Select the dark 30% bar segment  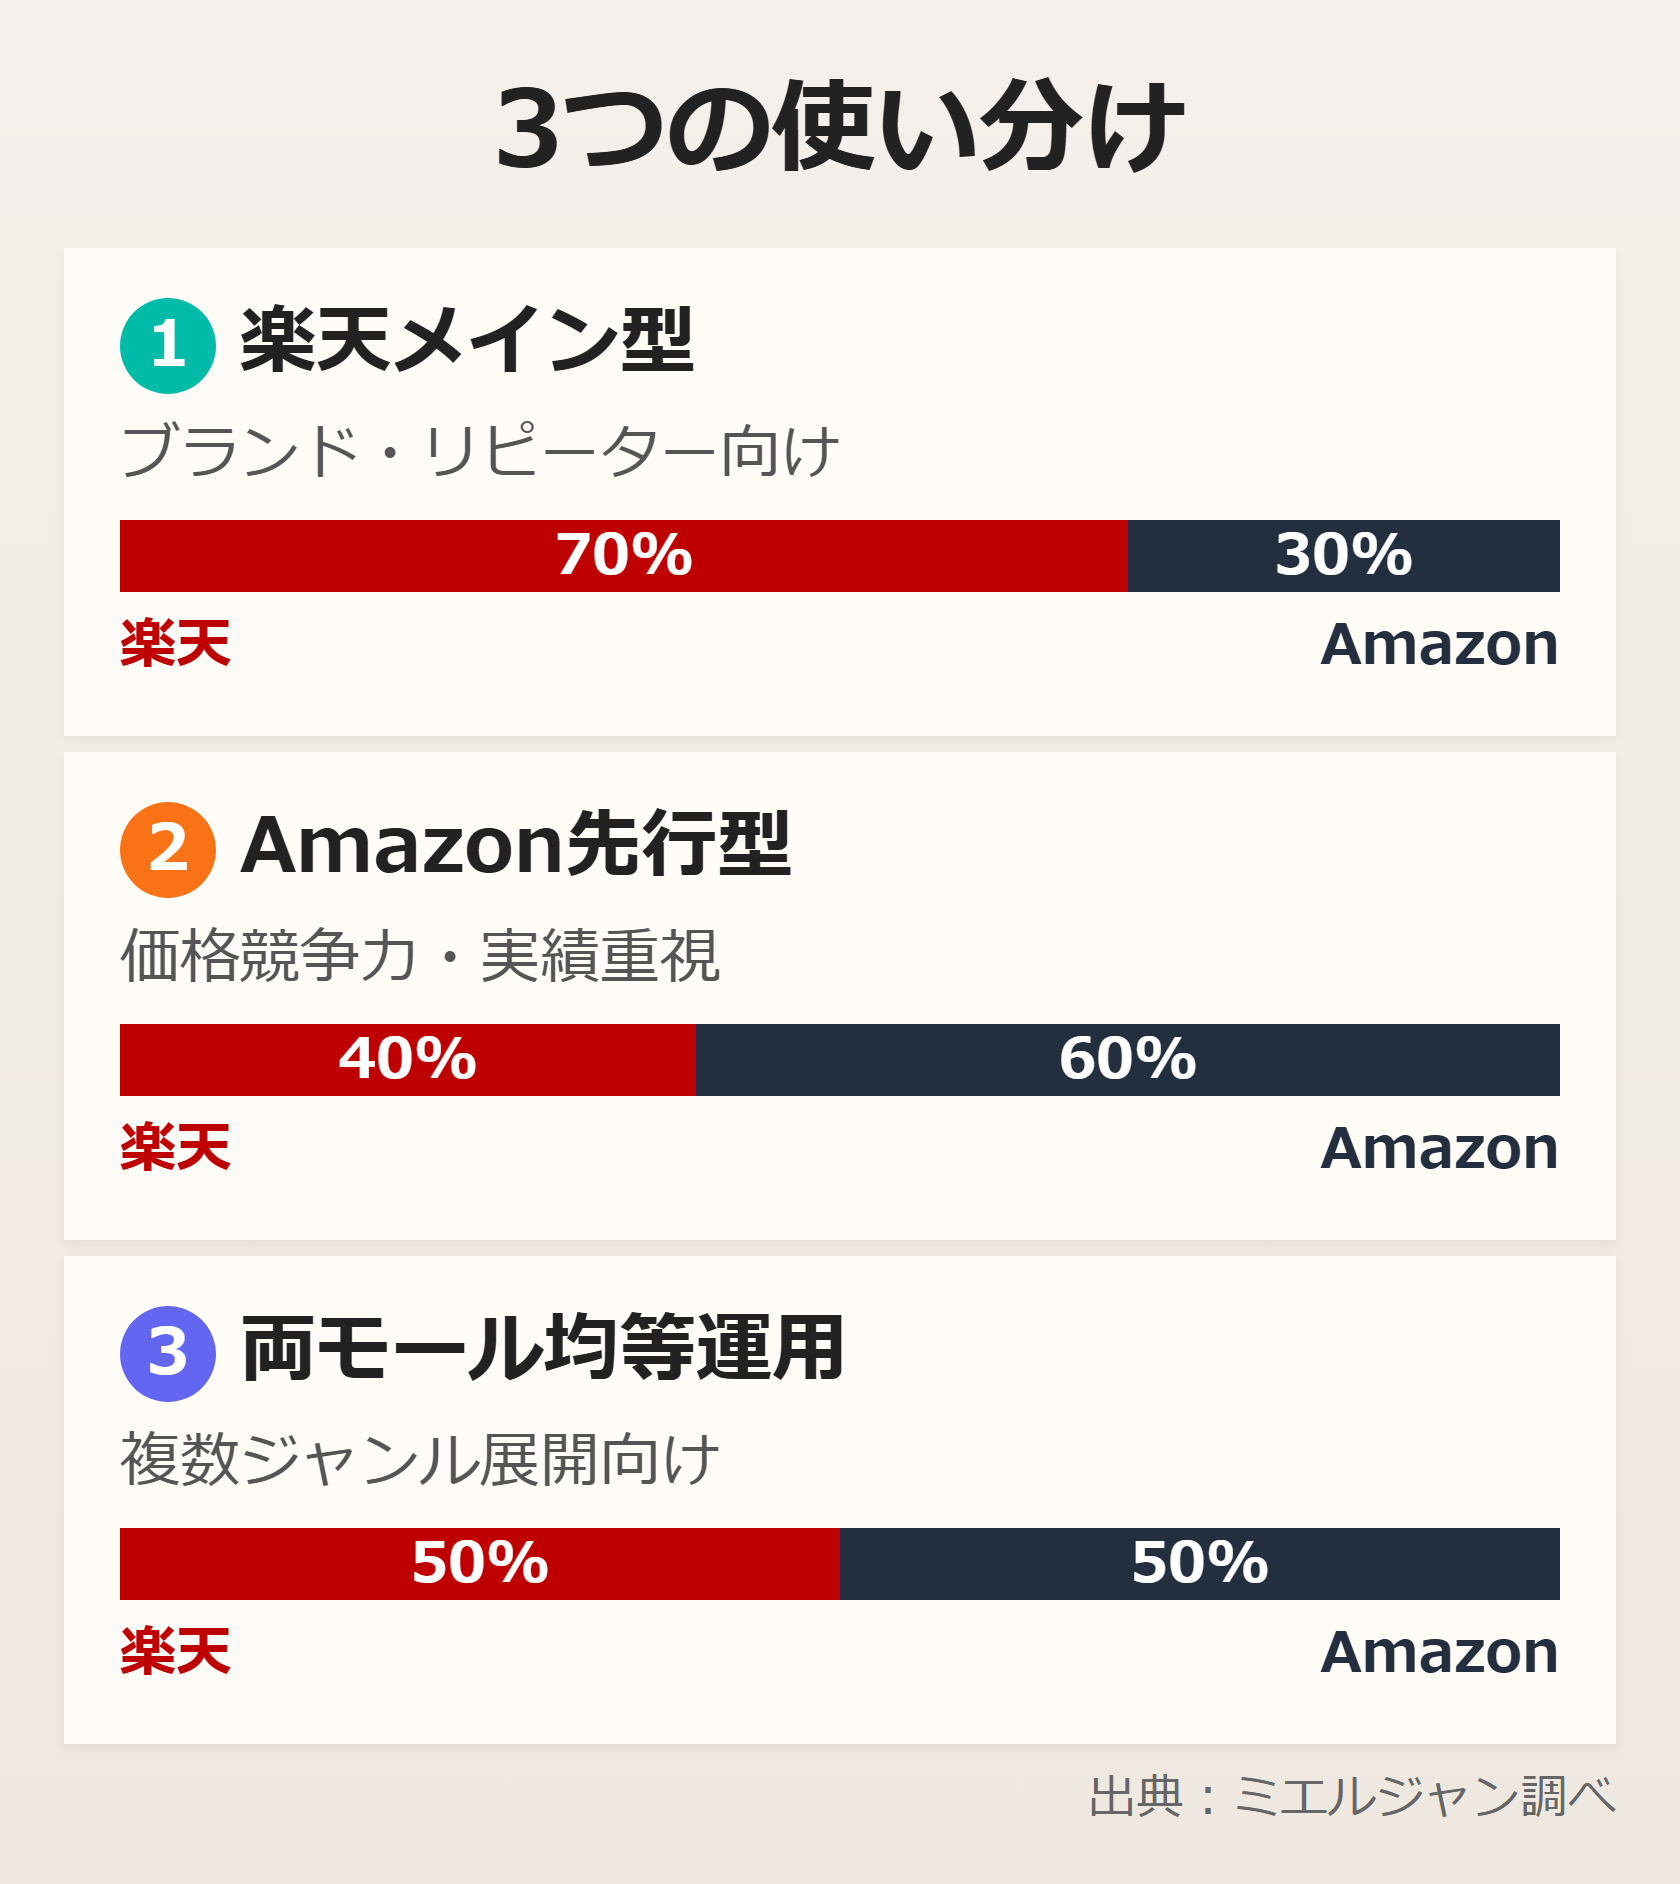(x=1343, y=556)
